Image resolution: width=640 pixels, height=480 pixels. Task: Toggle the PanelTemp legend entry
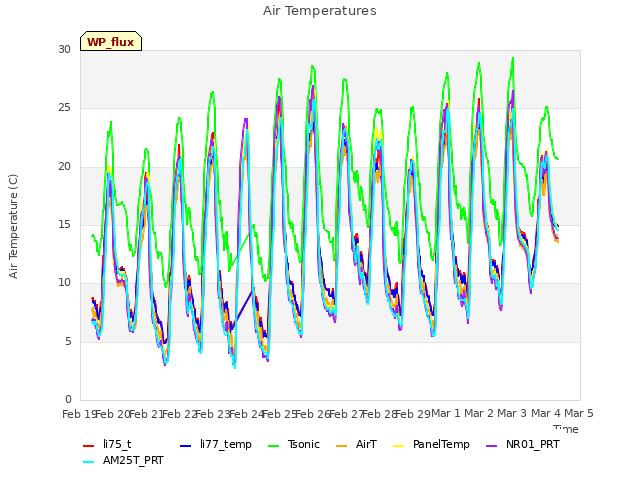click(431, 444)
